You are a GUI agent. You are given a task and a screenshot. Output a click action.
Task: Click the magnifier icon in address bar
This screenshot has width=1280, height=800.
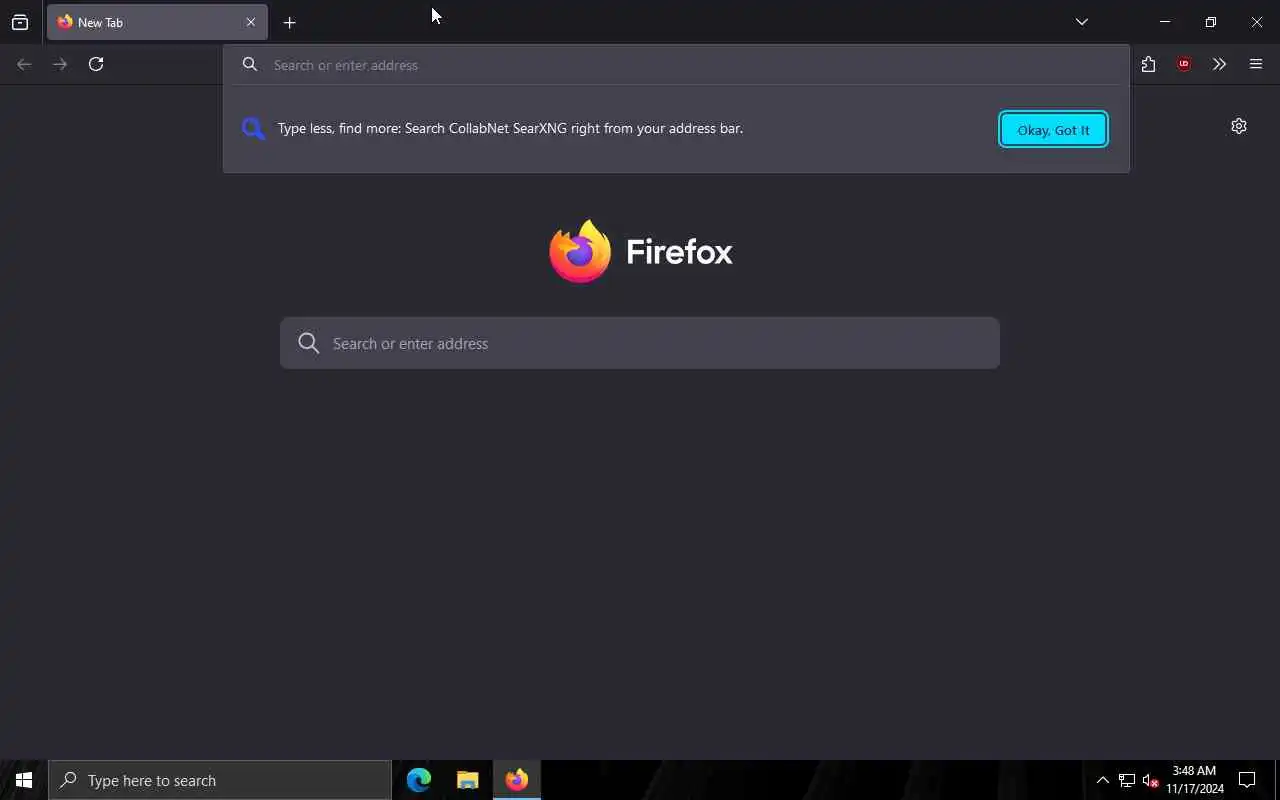click(250, 65)
